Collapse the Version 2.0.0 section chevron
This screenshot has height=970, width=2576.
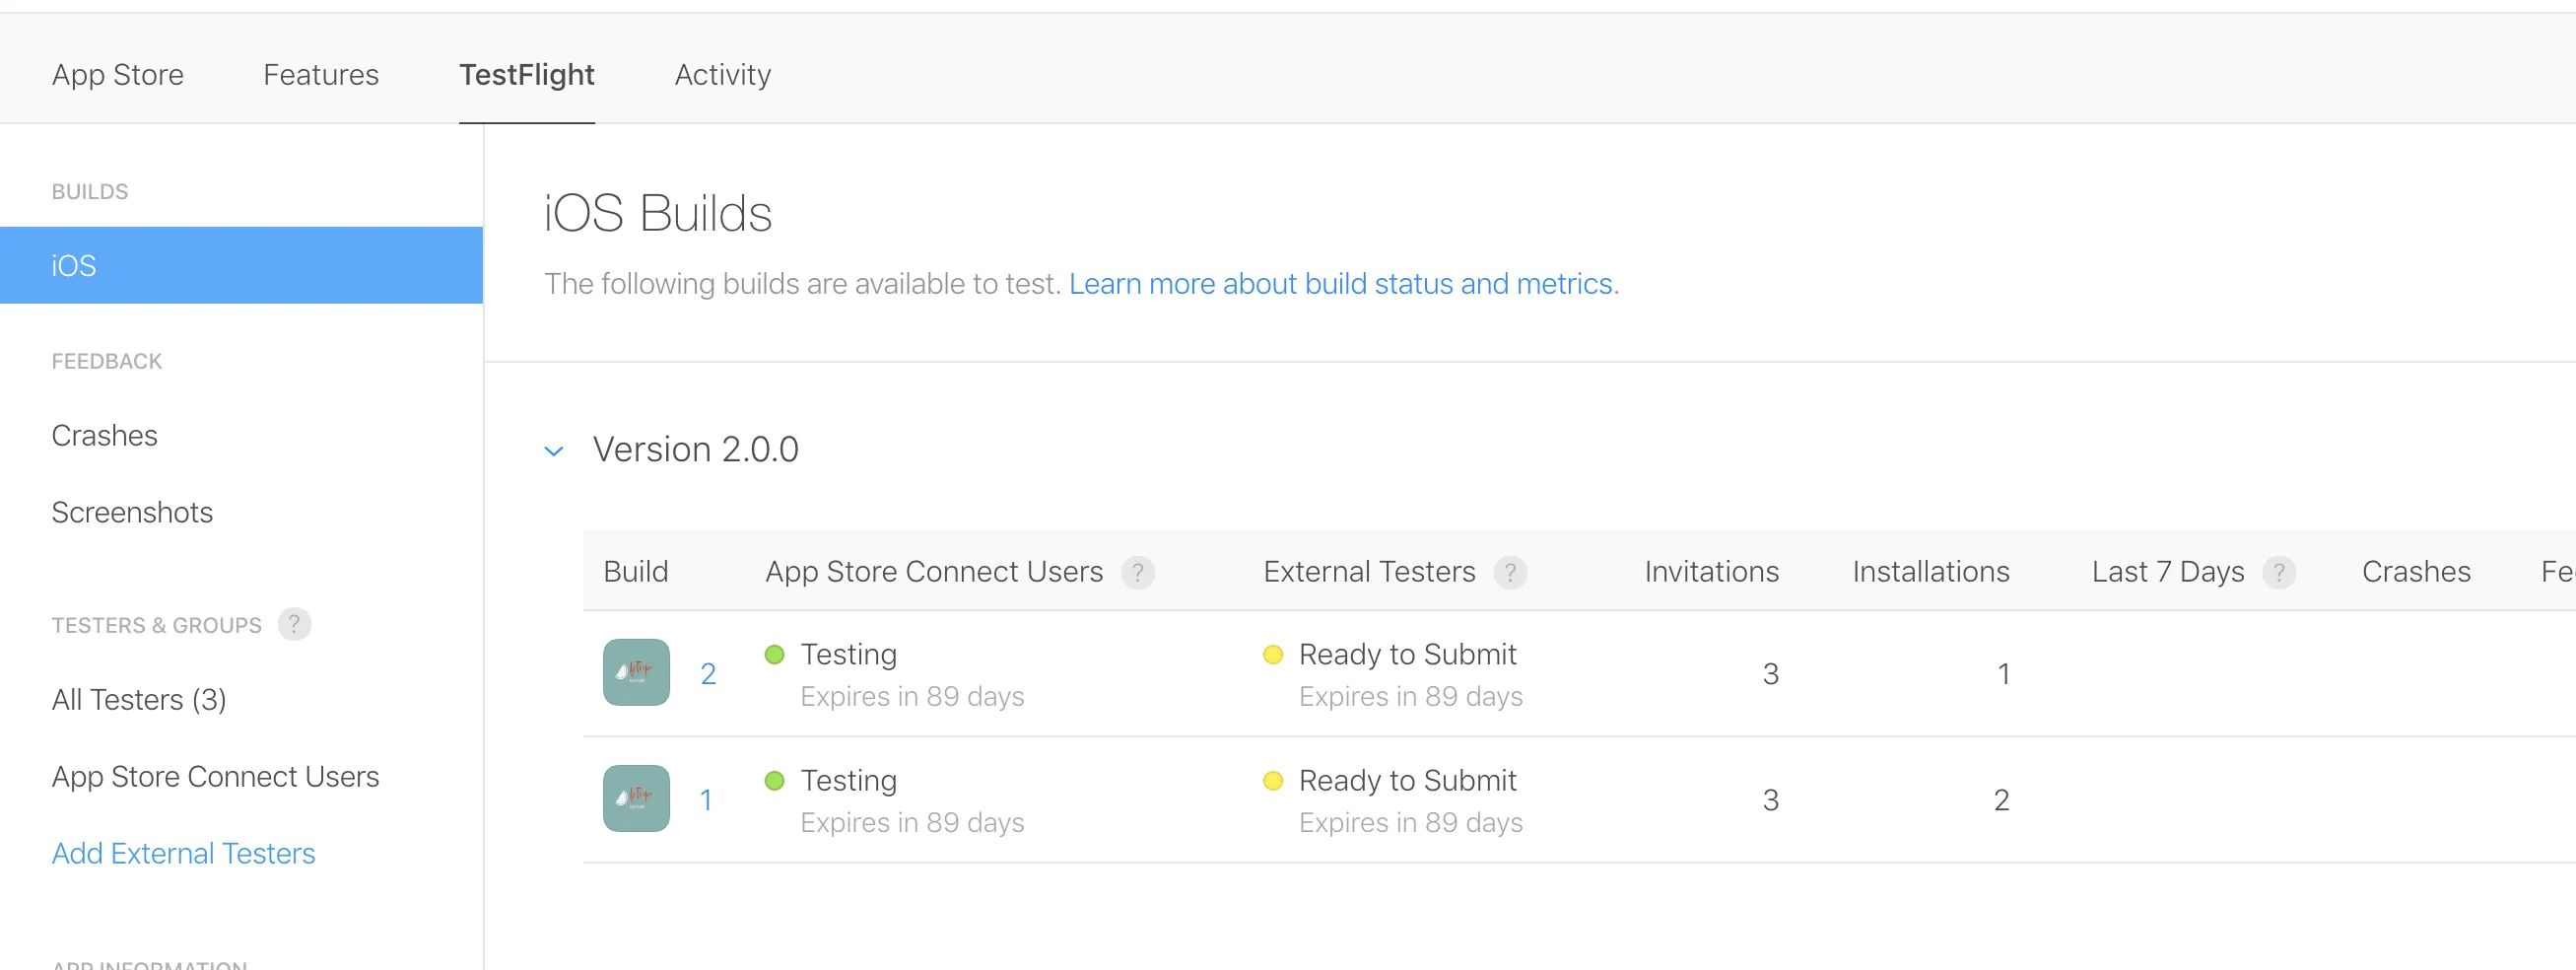554,451
